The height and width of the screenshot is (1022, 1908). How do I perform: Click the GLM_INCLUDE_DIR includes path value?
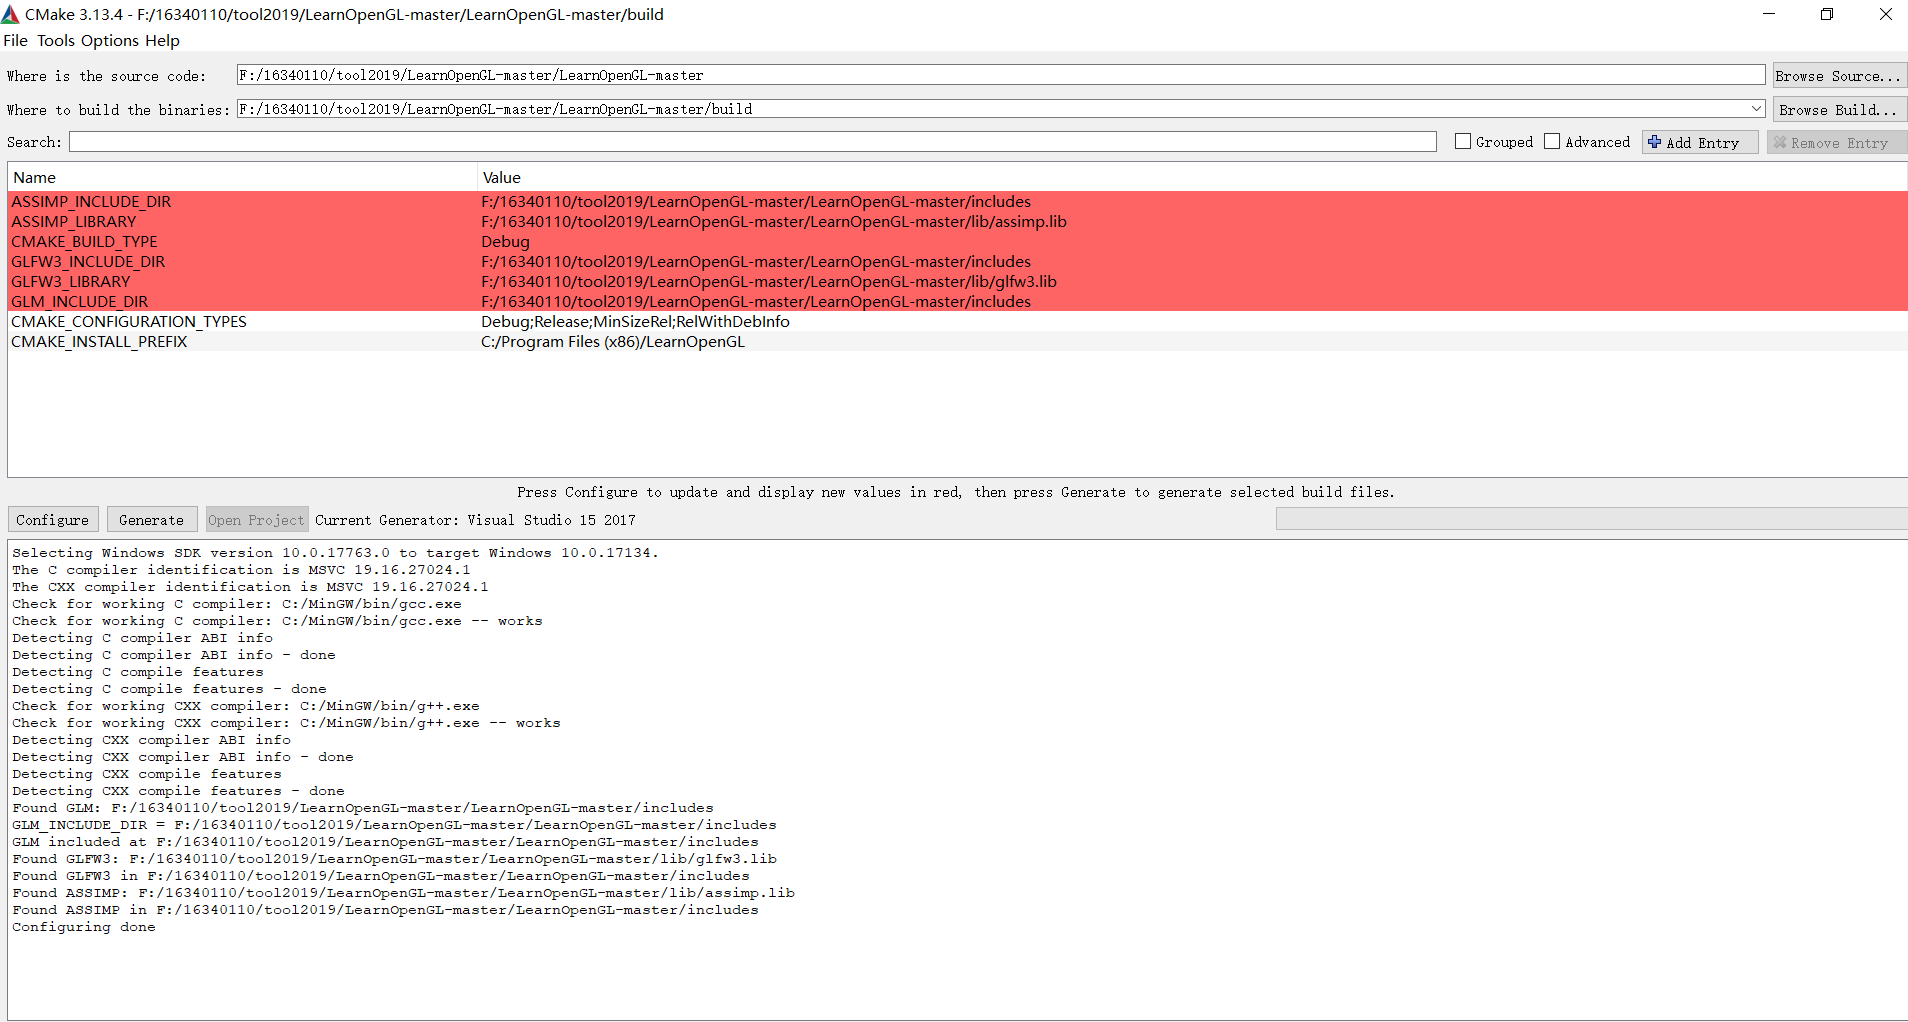click(x=755, y=301)
